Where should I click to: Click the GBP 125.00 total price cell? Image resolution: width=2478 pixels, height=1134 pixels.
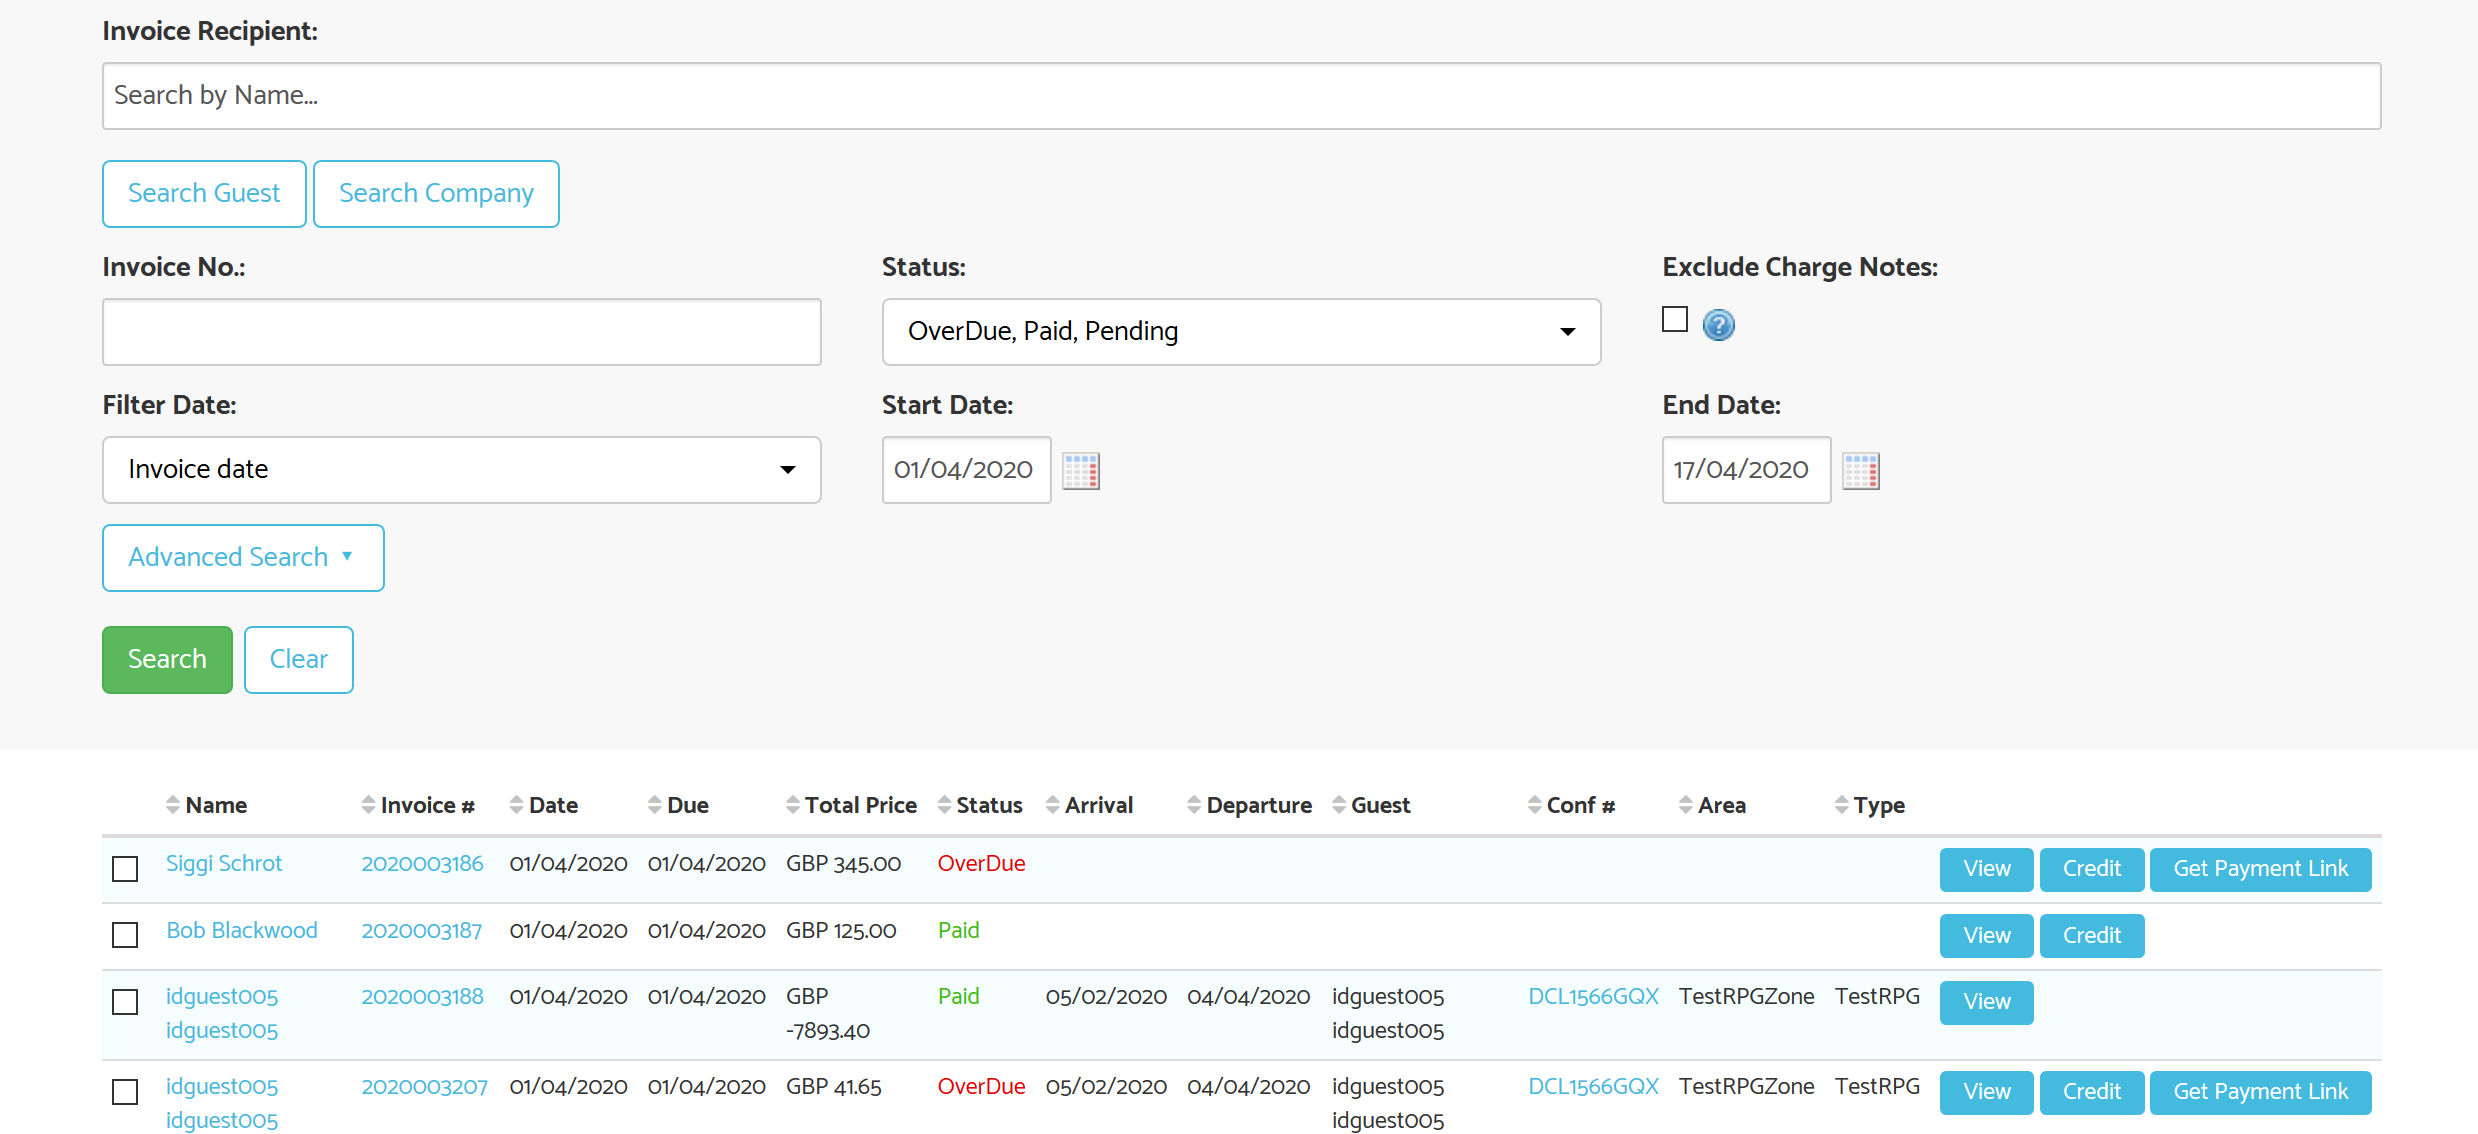841,931
